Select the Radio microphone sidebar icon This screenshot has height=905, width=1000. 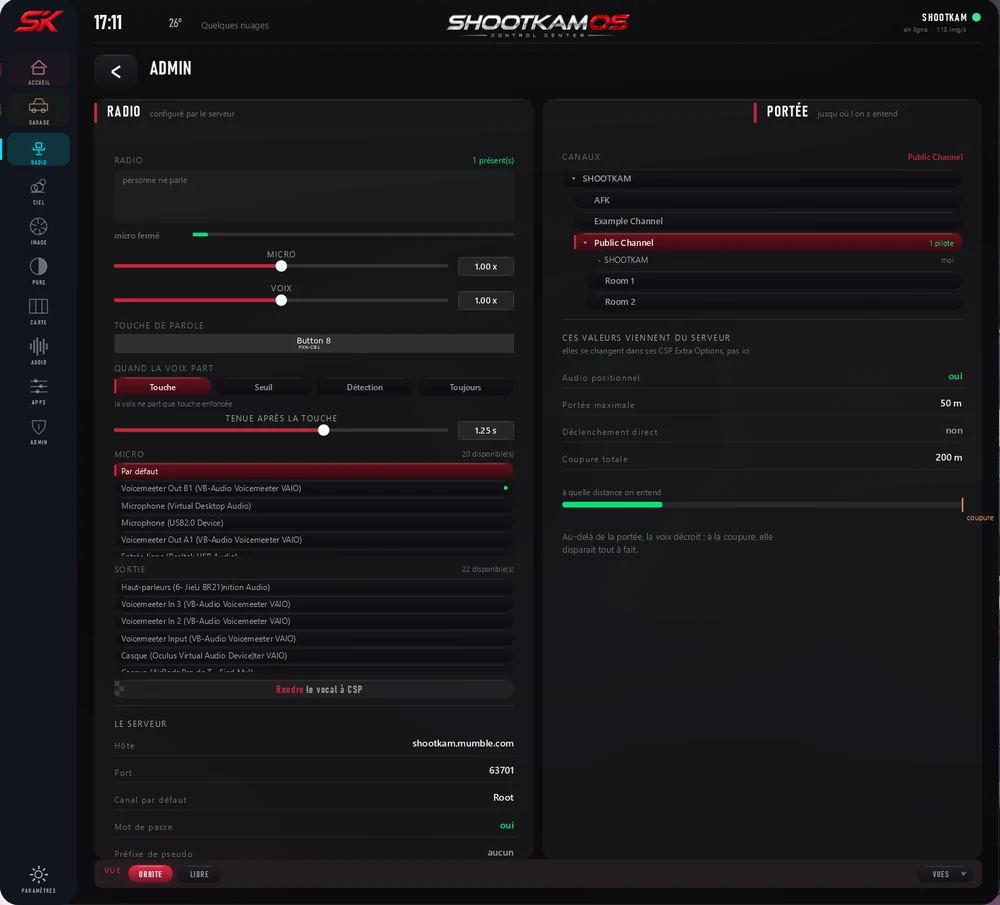point(38,151)
